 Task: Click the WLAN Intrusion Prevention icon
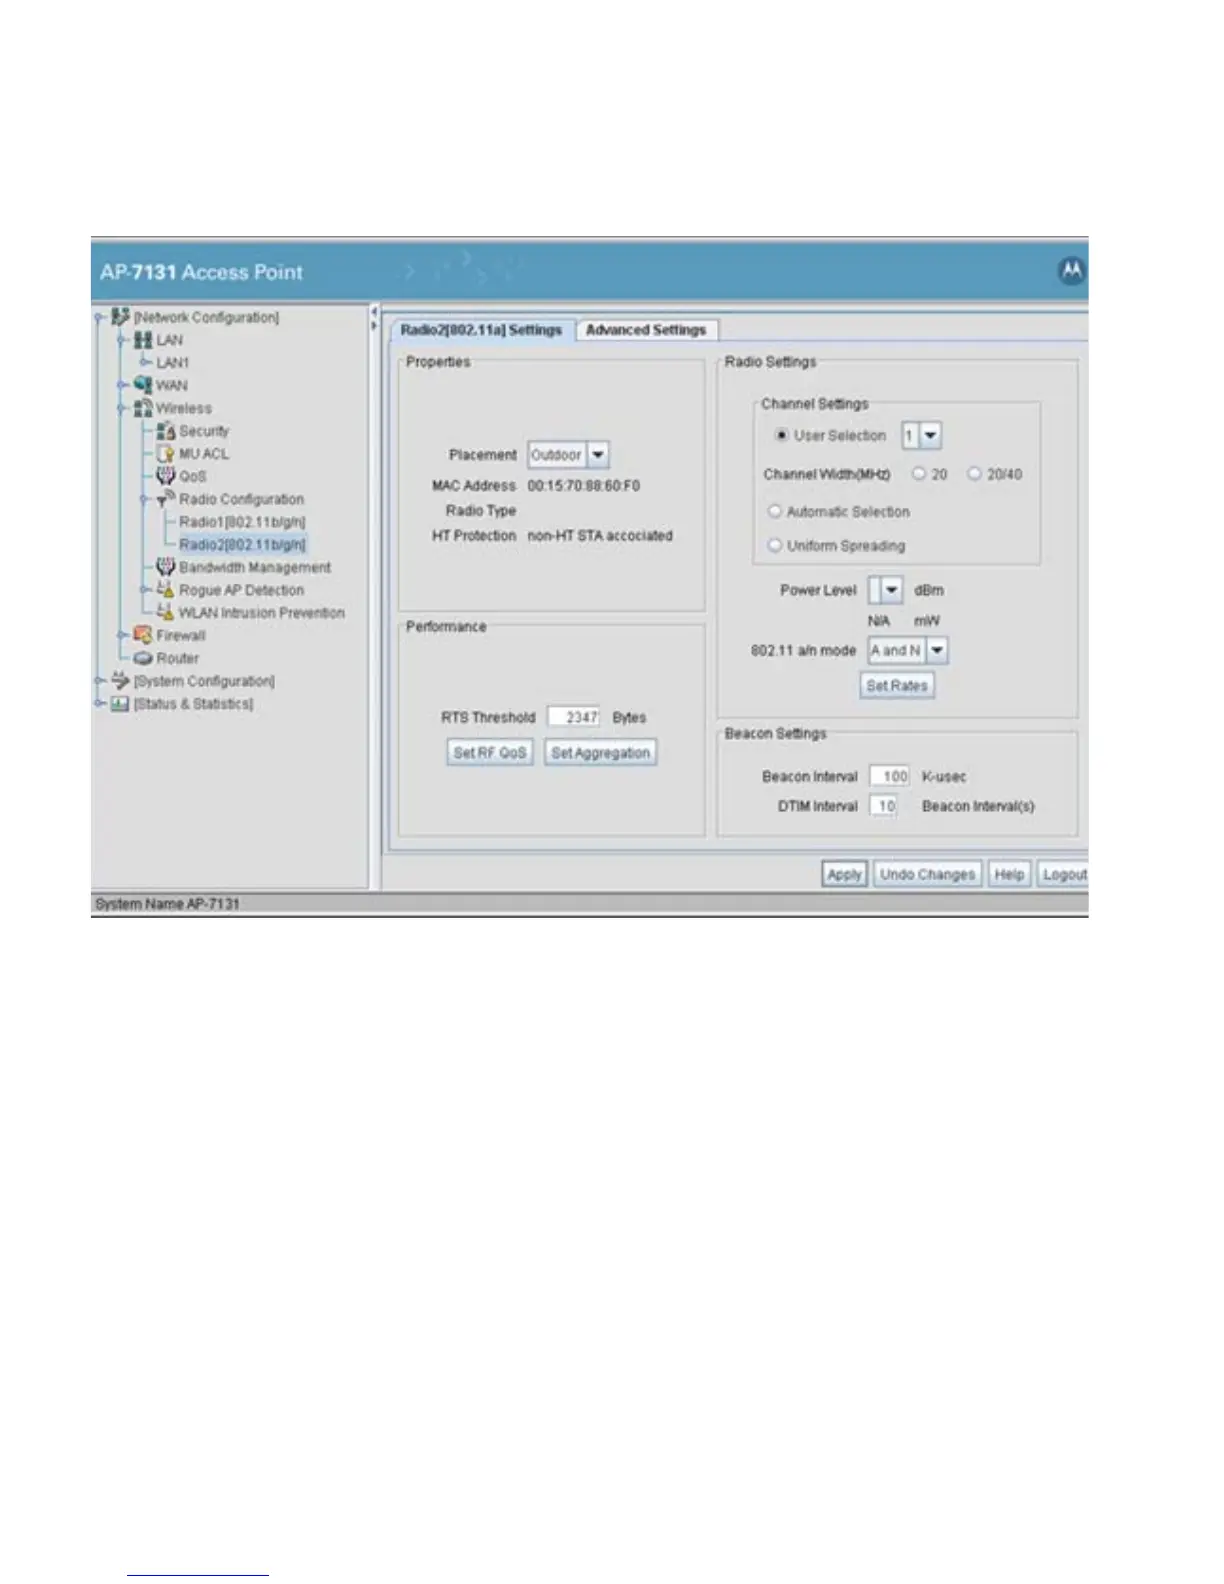(x=166, y=612)
